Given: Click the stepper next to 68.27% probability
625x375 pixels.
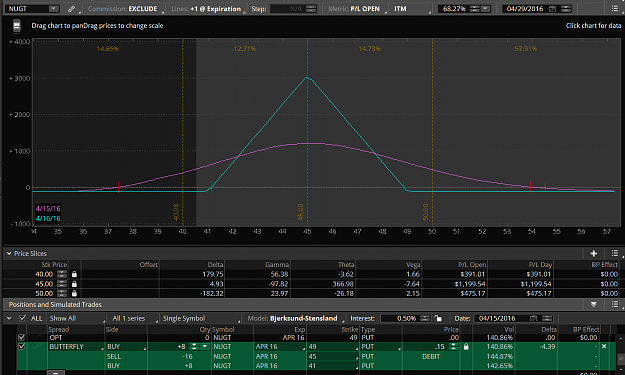Looking at the screenshot, I should pos(474,9).
